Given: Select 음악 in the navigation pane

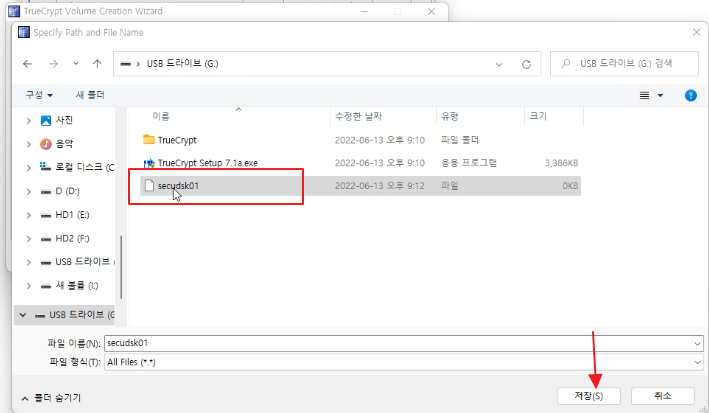Looking at the screenshot, I should pyautogui.click(x=64, y=144).
